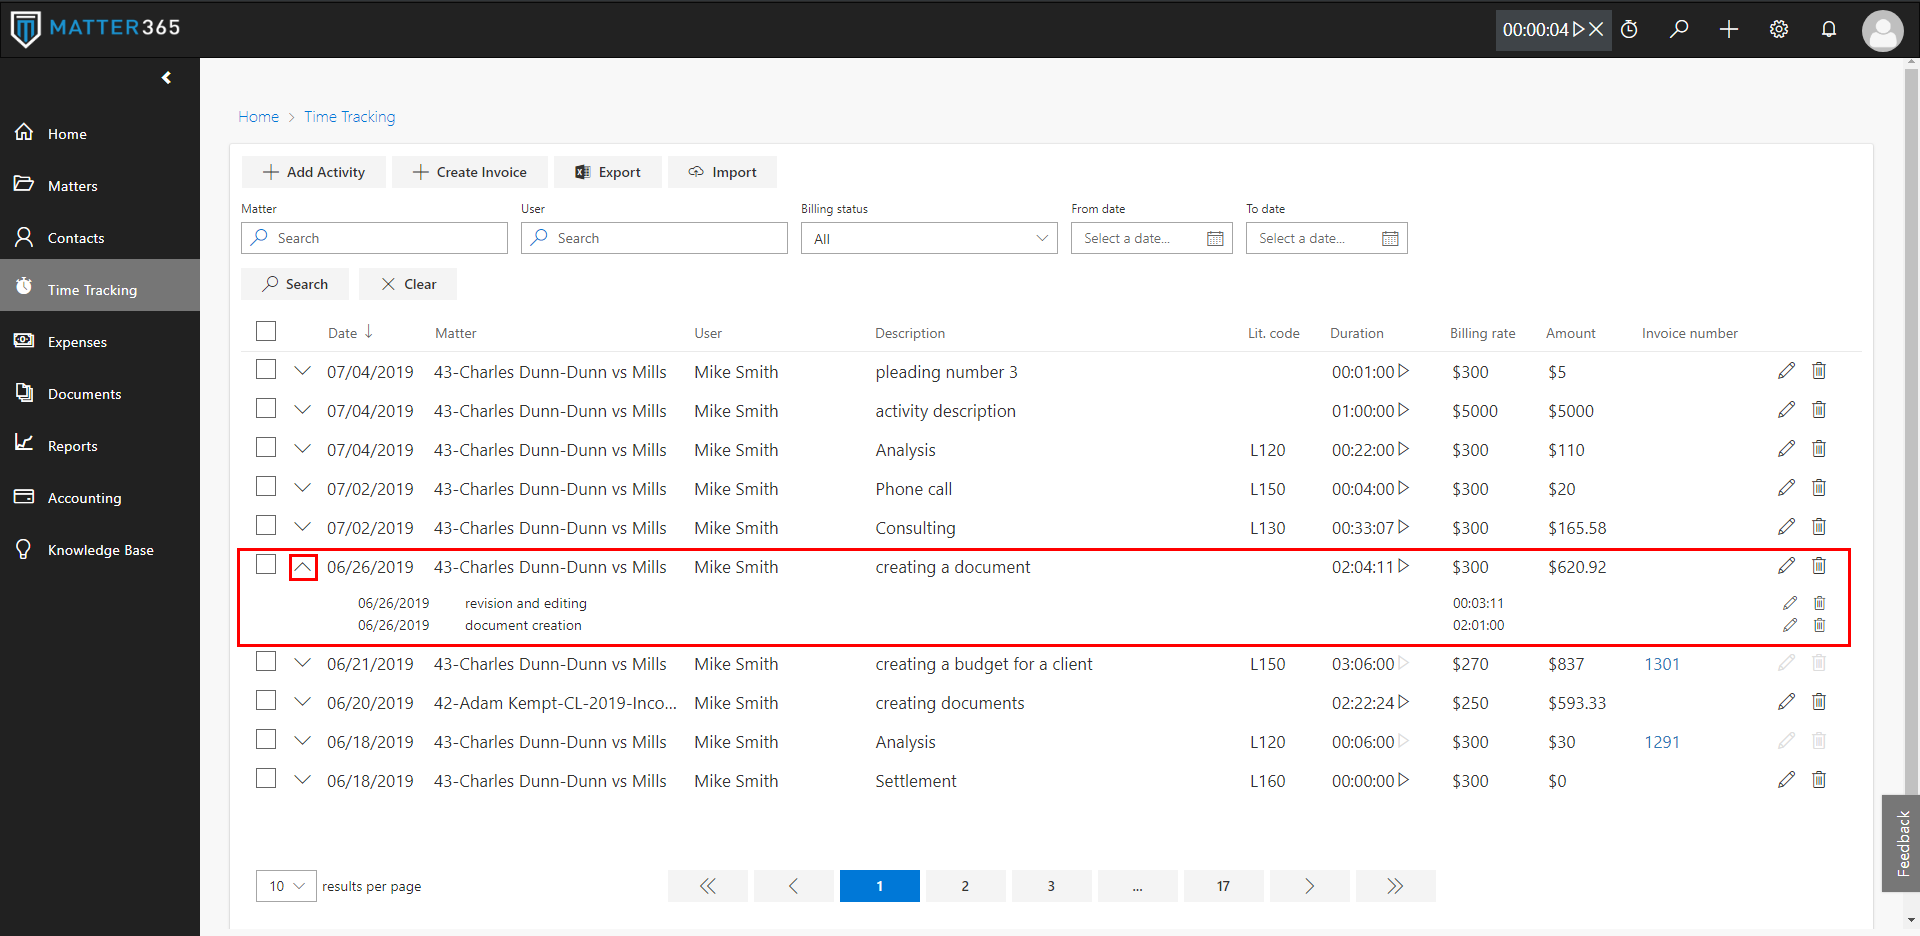The width and height of the screenshot is (1920, 936).
Task: Change results per page dropdown
Action: [x=286, y=886]
